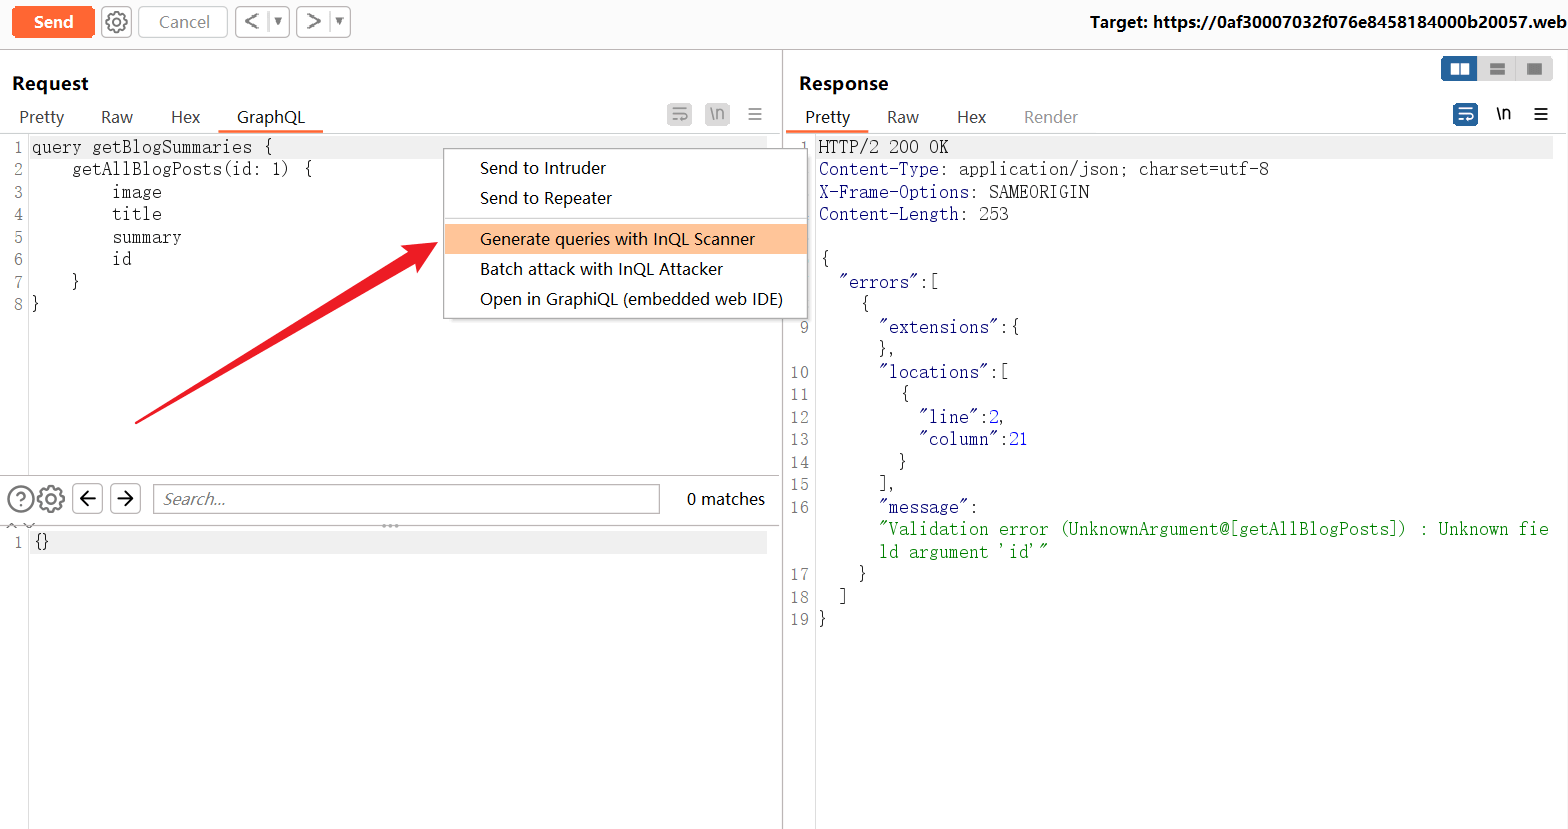Toggle non-printable characters in Response panel
Image resolution: width=1568 pixels, height=829 pixels.
(x=1503, y=114)
